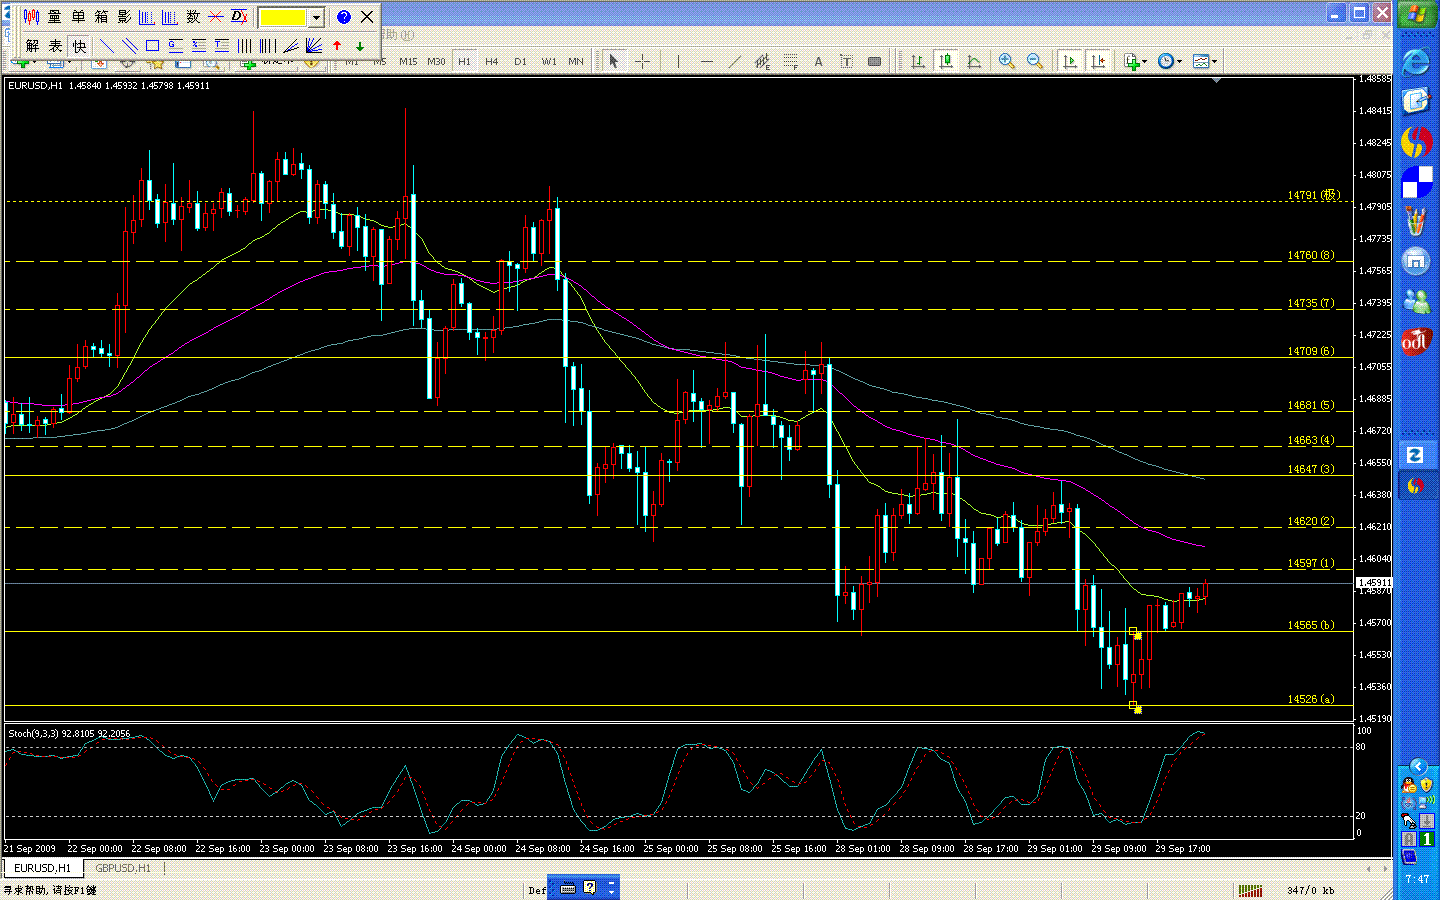Open the blue help question-mark icon
This screenshot has height=900, width=1440.
point(344,17)
